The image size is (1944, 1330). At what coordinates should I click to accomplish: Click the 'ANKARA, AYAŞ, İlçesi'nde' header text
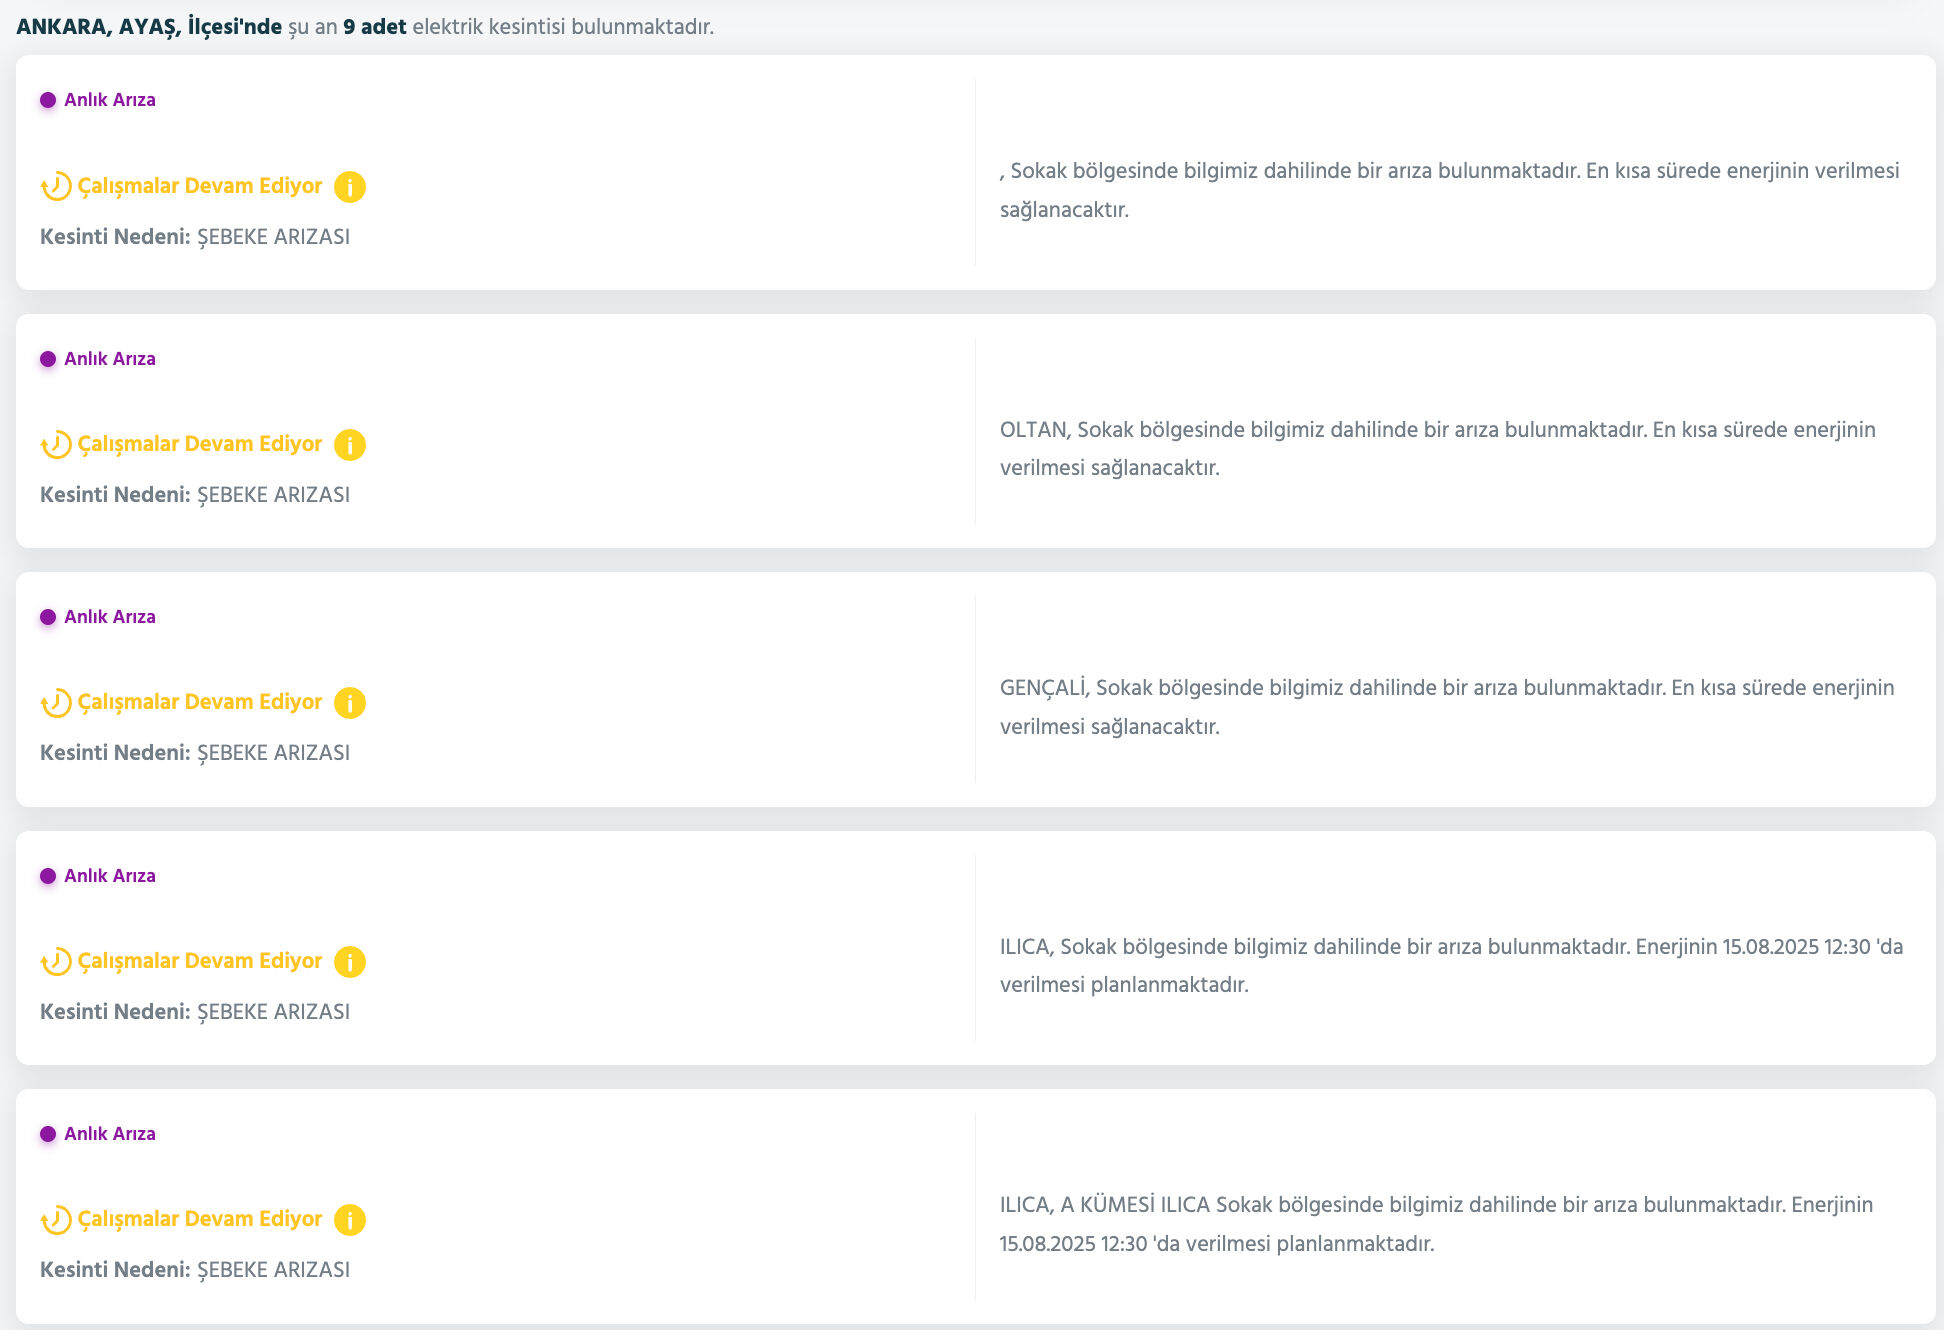click(149, 27)
